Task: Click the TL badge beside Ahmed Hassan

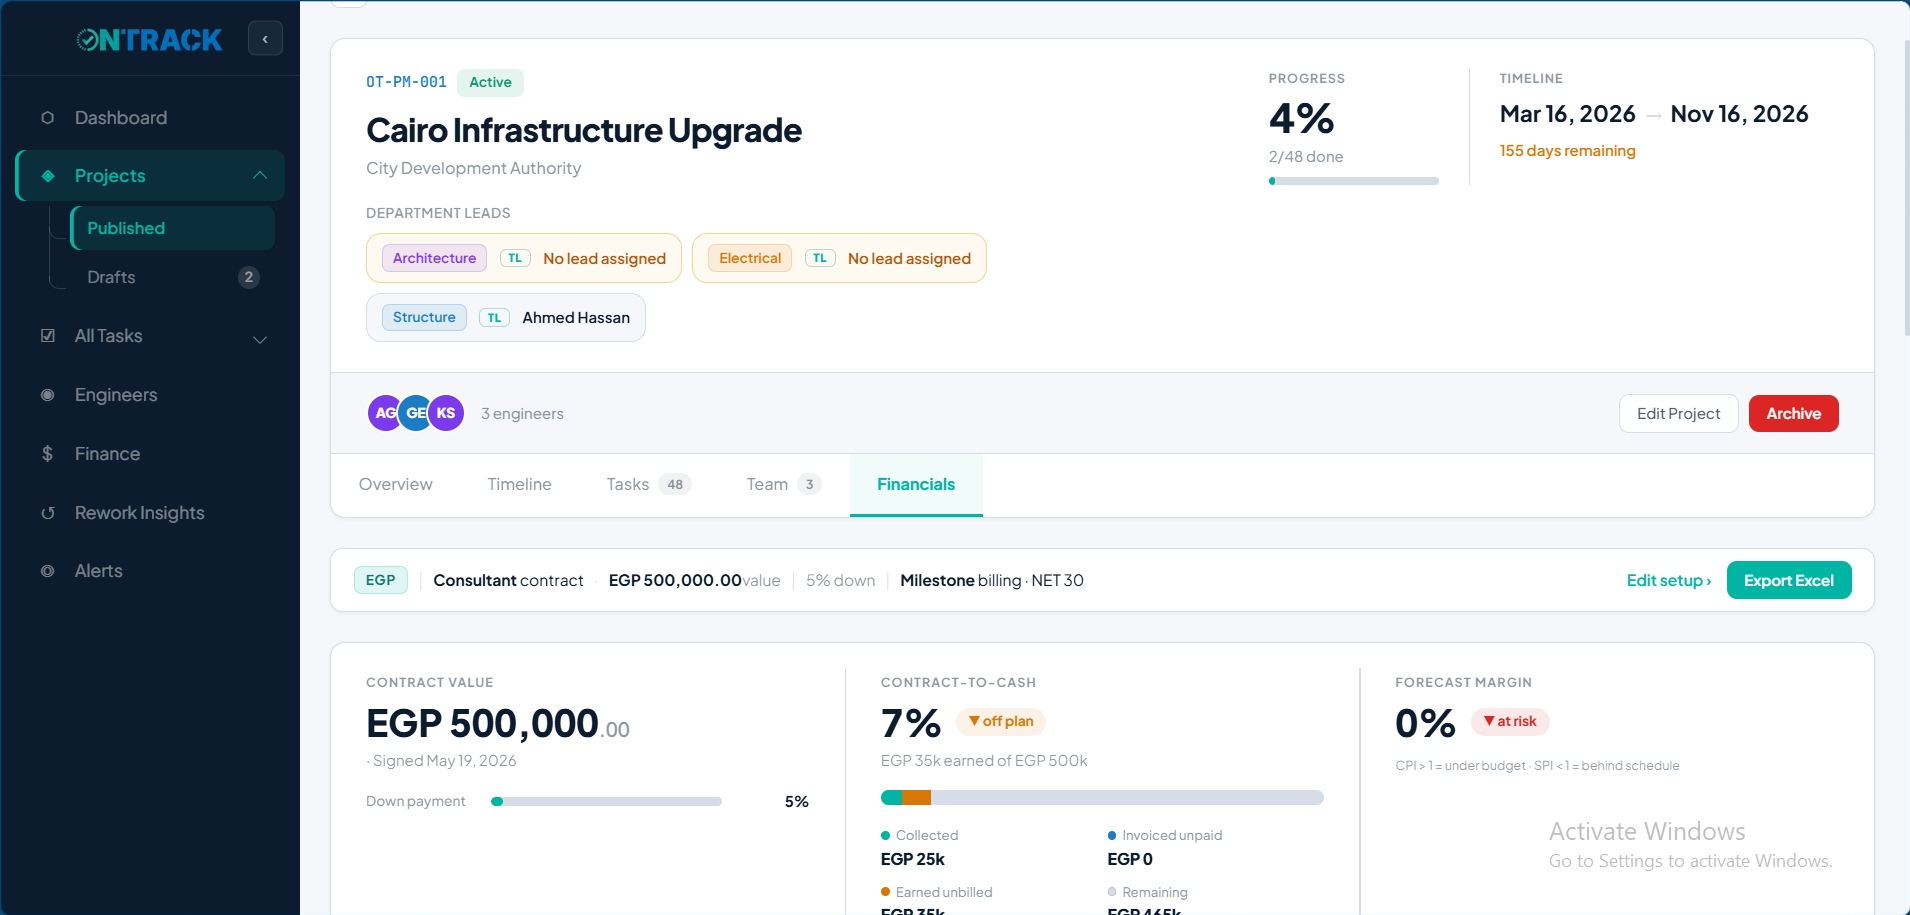Action: click(x=494, y=318)
